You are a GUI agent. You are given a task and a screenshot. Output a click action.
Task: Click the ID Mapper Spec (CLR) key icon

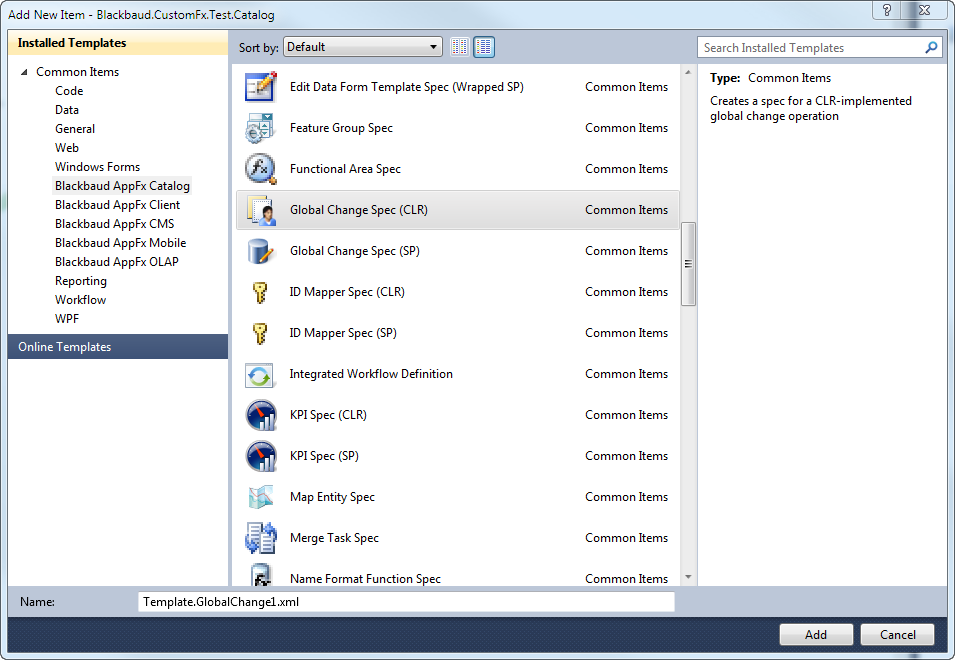coord(261,292)
